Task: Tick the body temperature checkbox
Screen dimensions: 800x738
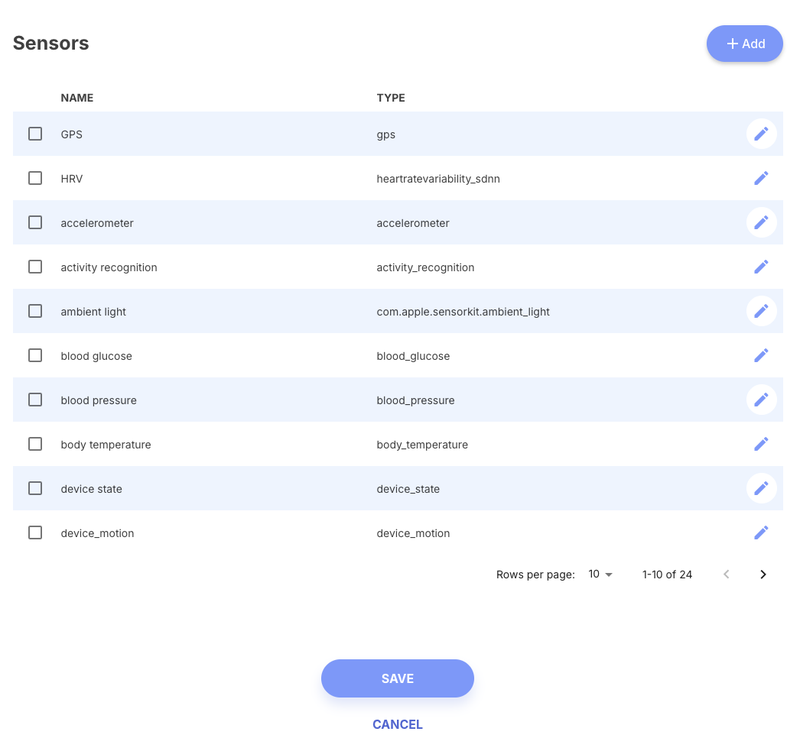Action: 35,444
